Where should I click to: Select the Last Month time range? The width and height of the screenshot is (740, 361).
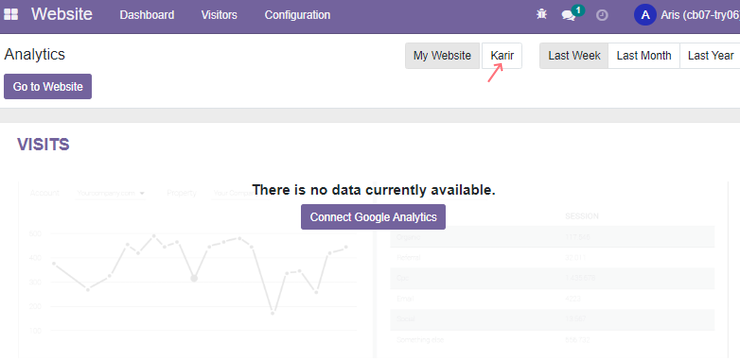[644, 56]
